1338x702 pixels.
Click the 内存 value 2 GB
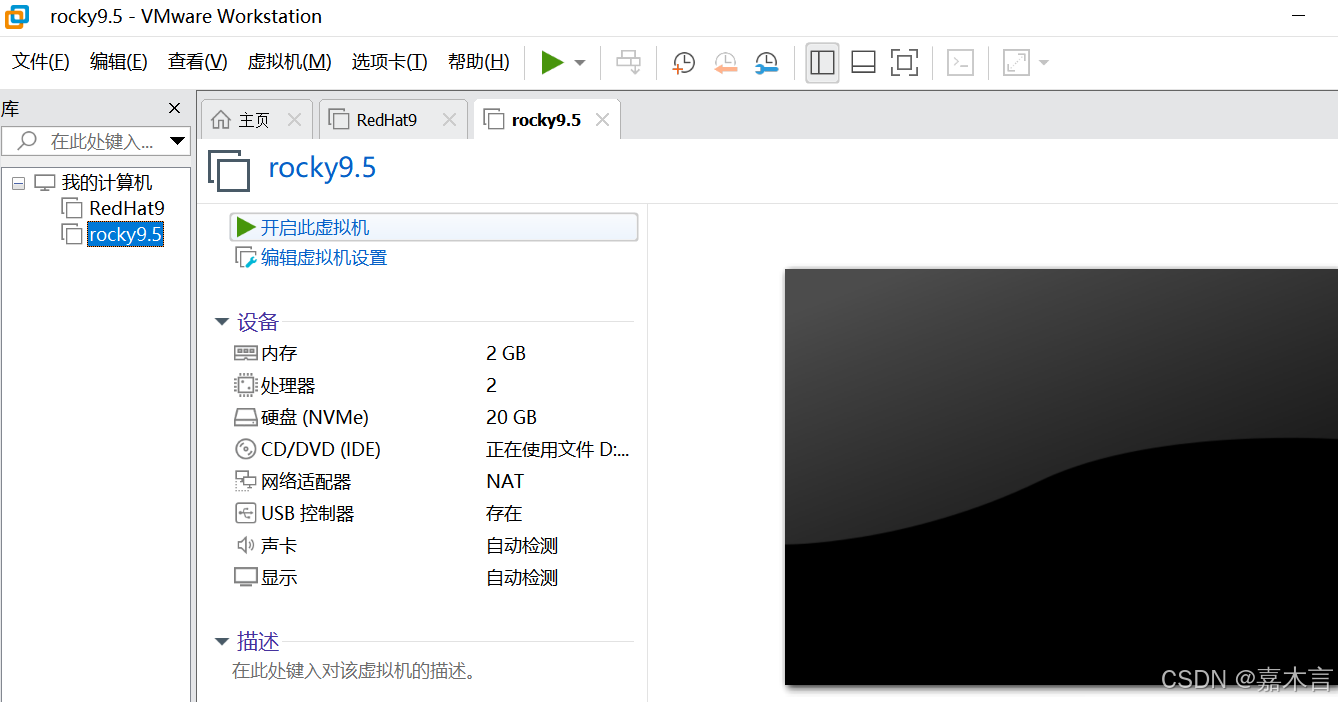pos(506,353)
